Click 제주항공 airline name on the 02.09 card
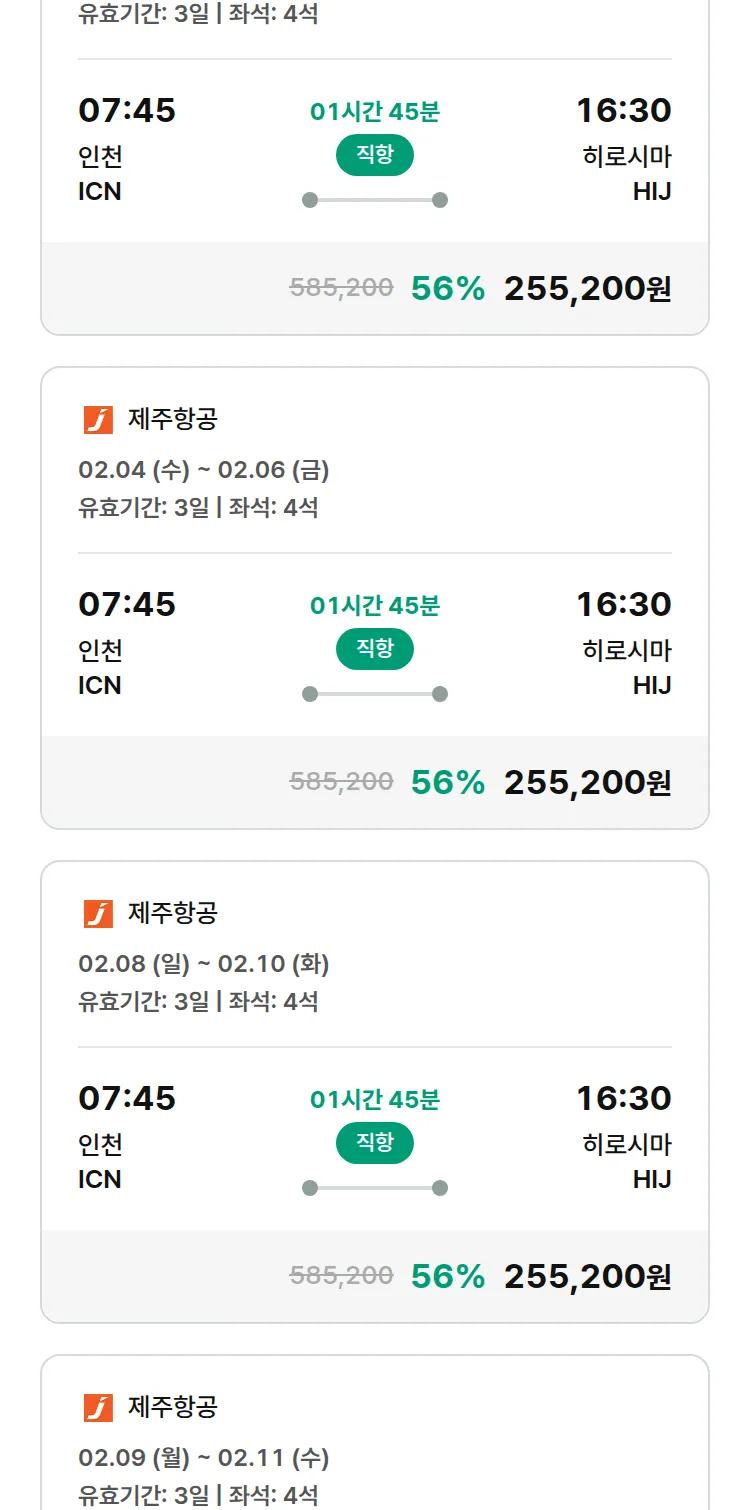Viewport: 750px width, 1510px height. coord(173,1407)
